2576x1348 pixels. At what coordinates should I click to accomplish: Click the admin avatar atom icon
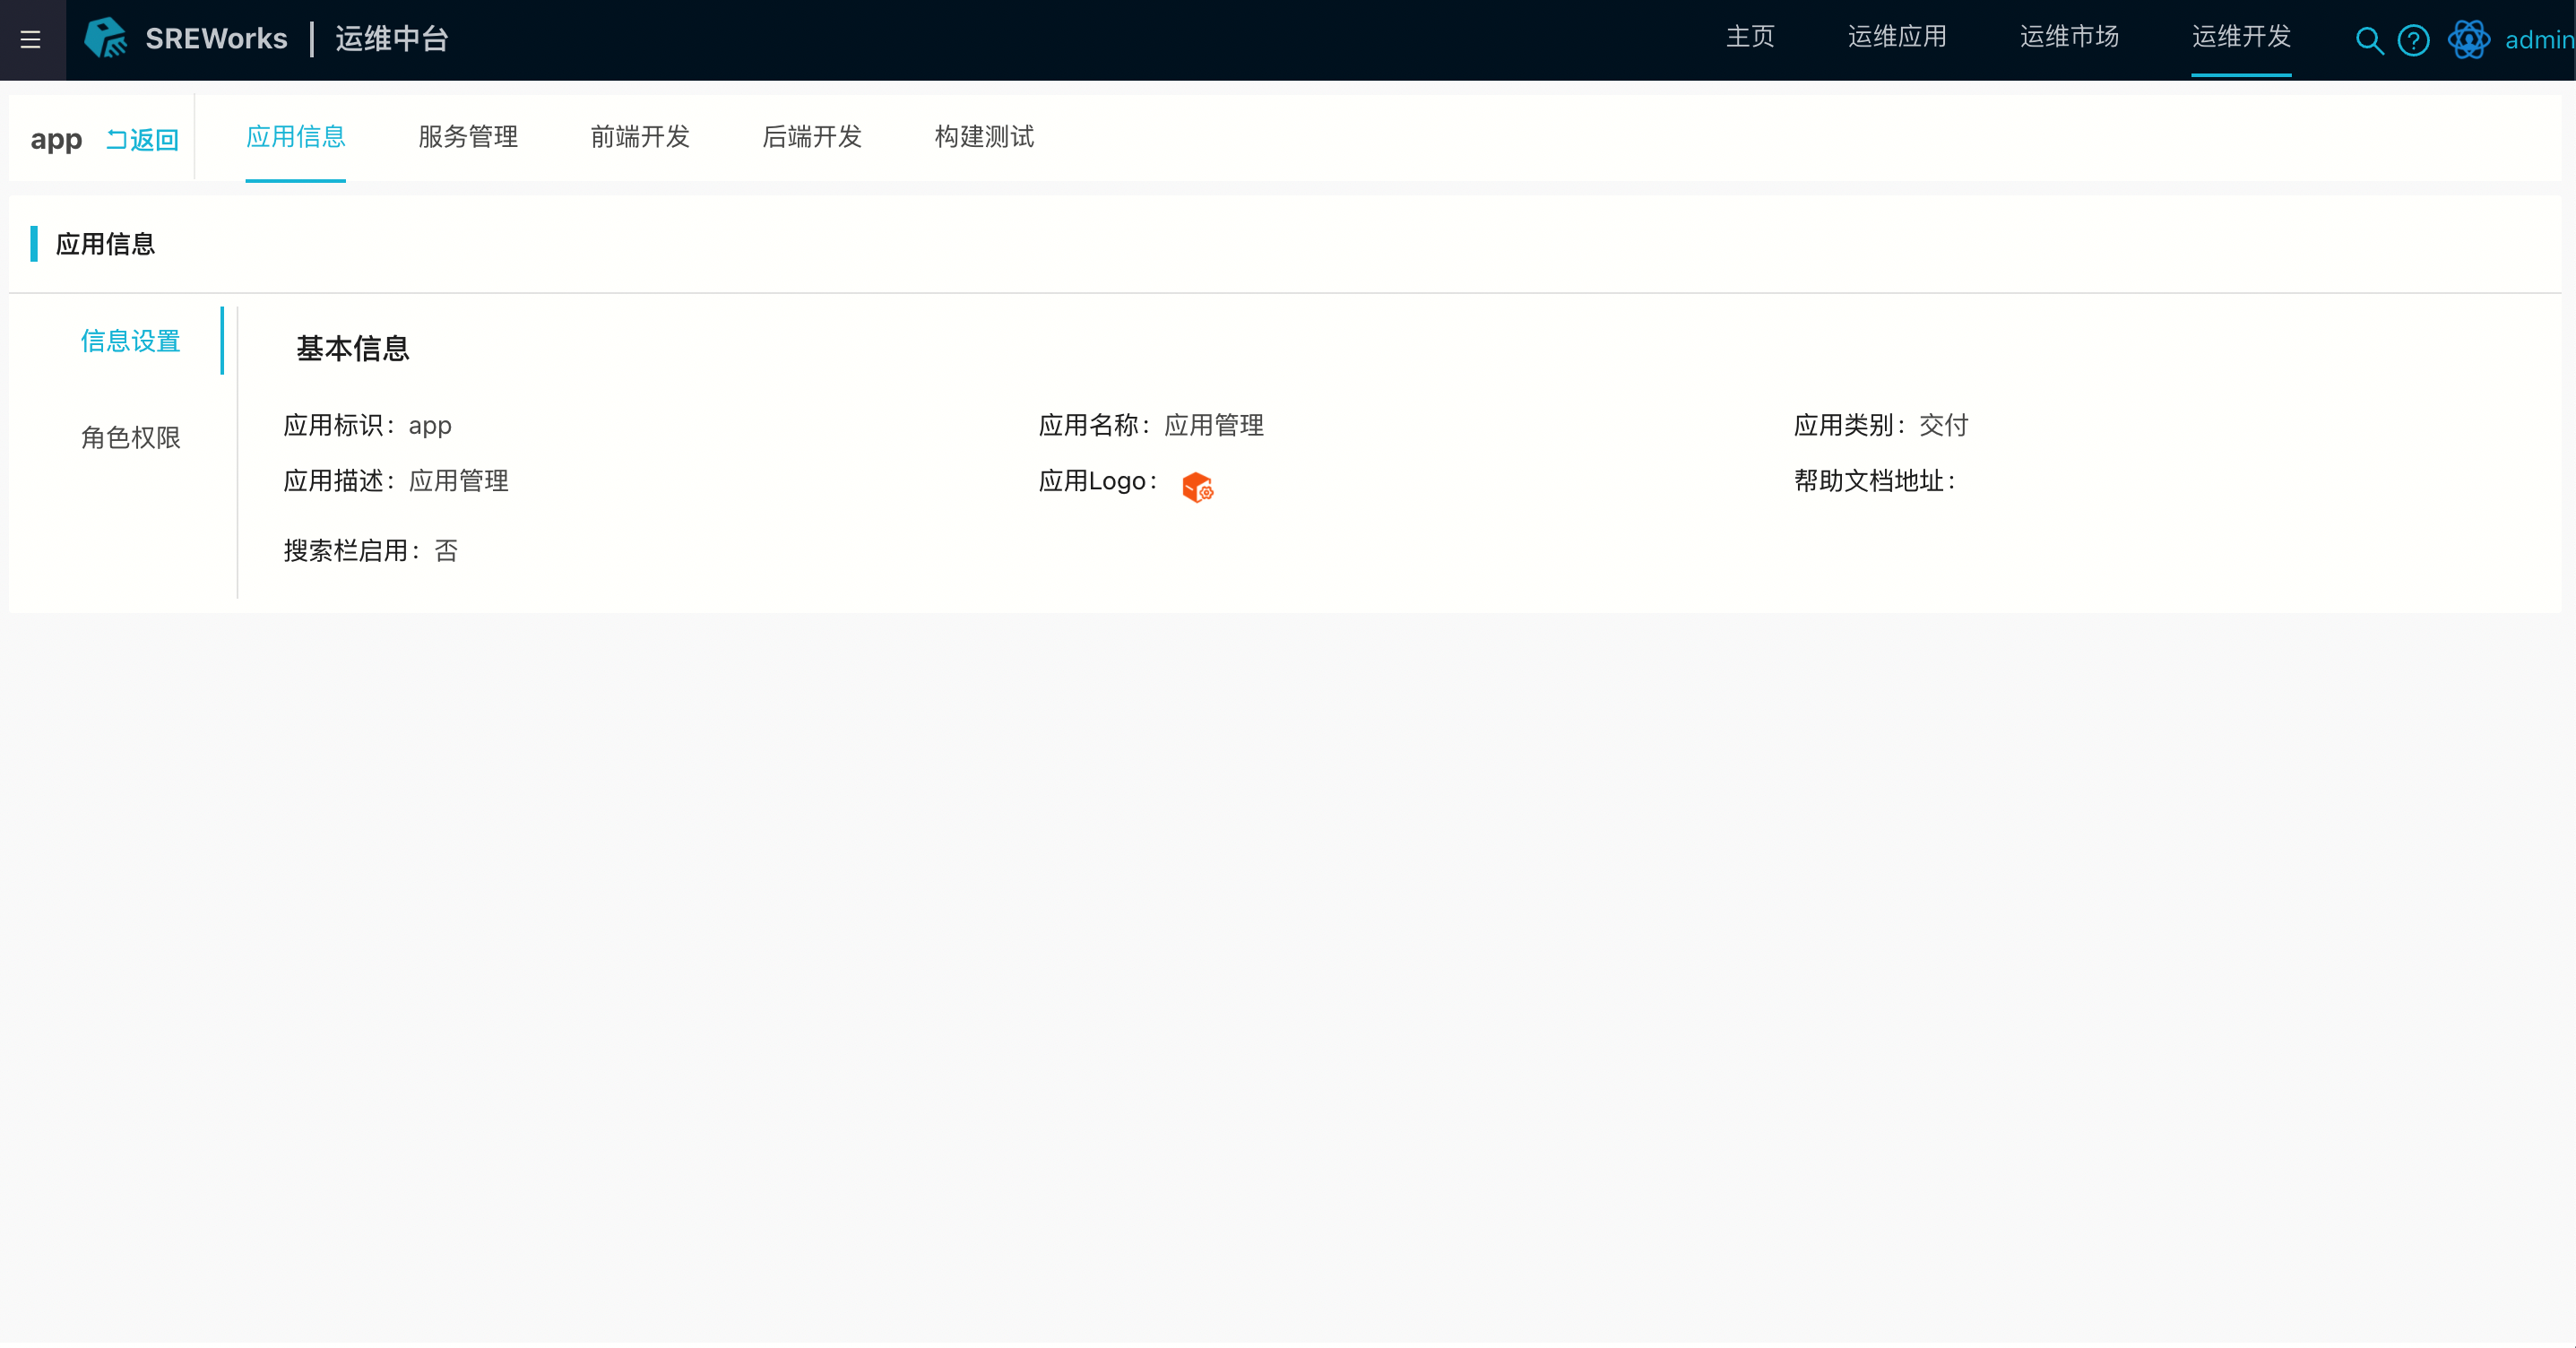pos(2468,40)
